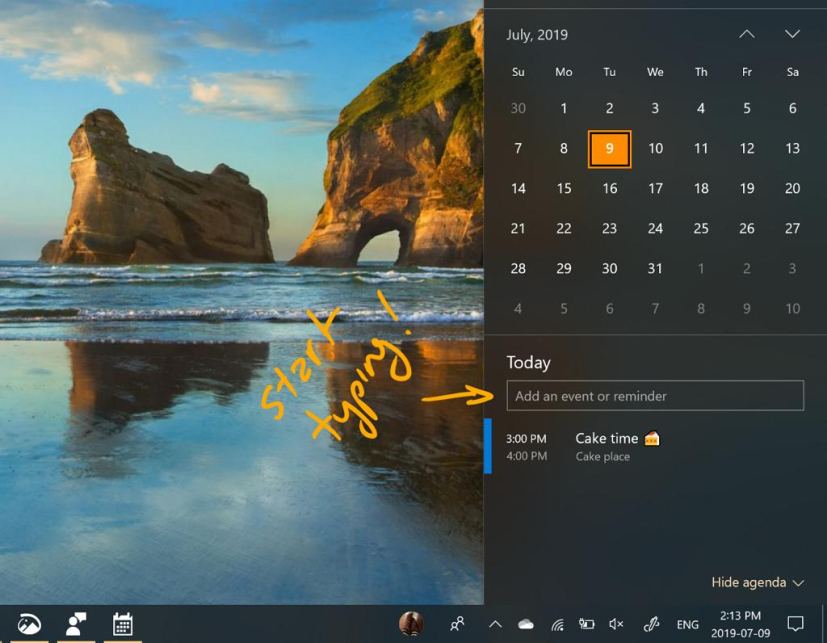Open the Windows Ink pen tray icon

[651, 624]
